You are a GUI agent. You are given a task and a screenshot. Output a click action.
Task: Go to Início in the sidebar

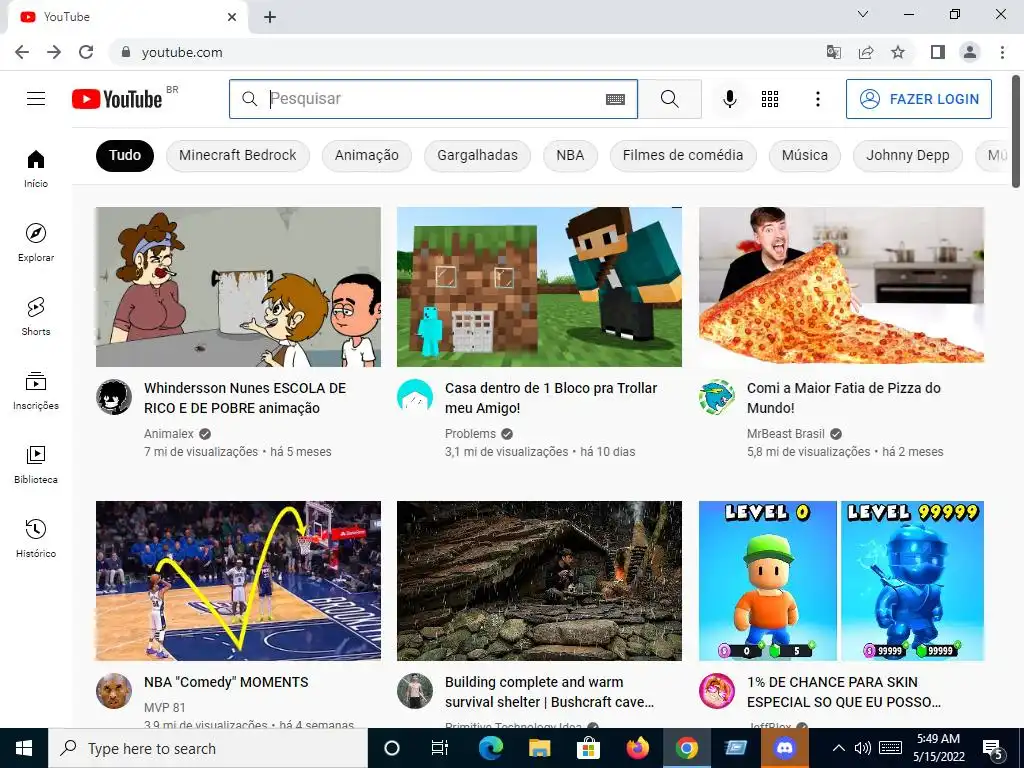[36, 168]
